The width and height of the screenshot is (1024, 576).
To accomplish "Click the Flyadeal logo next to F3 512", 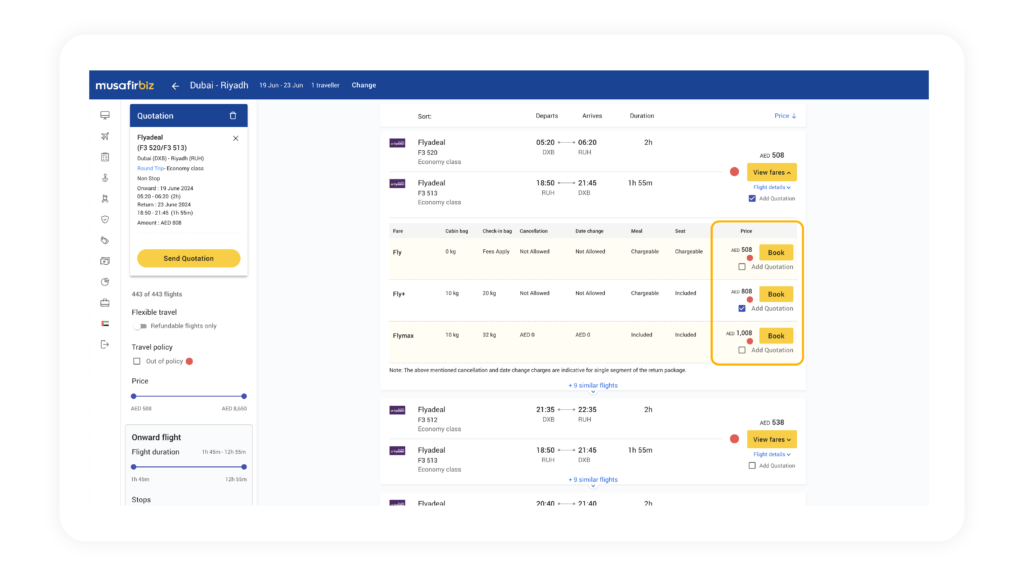I will click(x=397, y=410).
